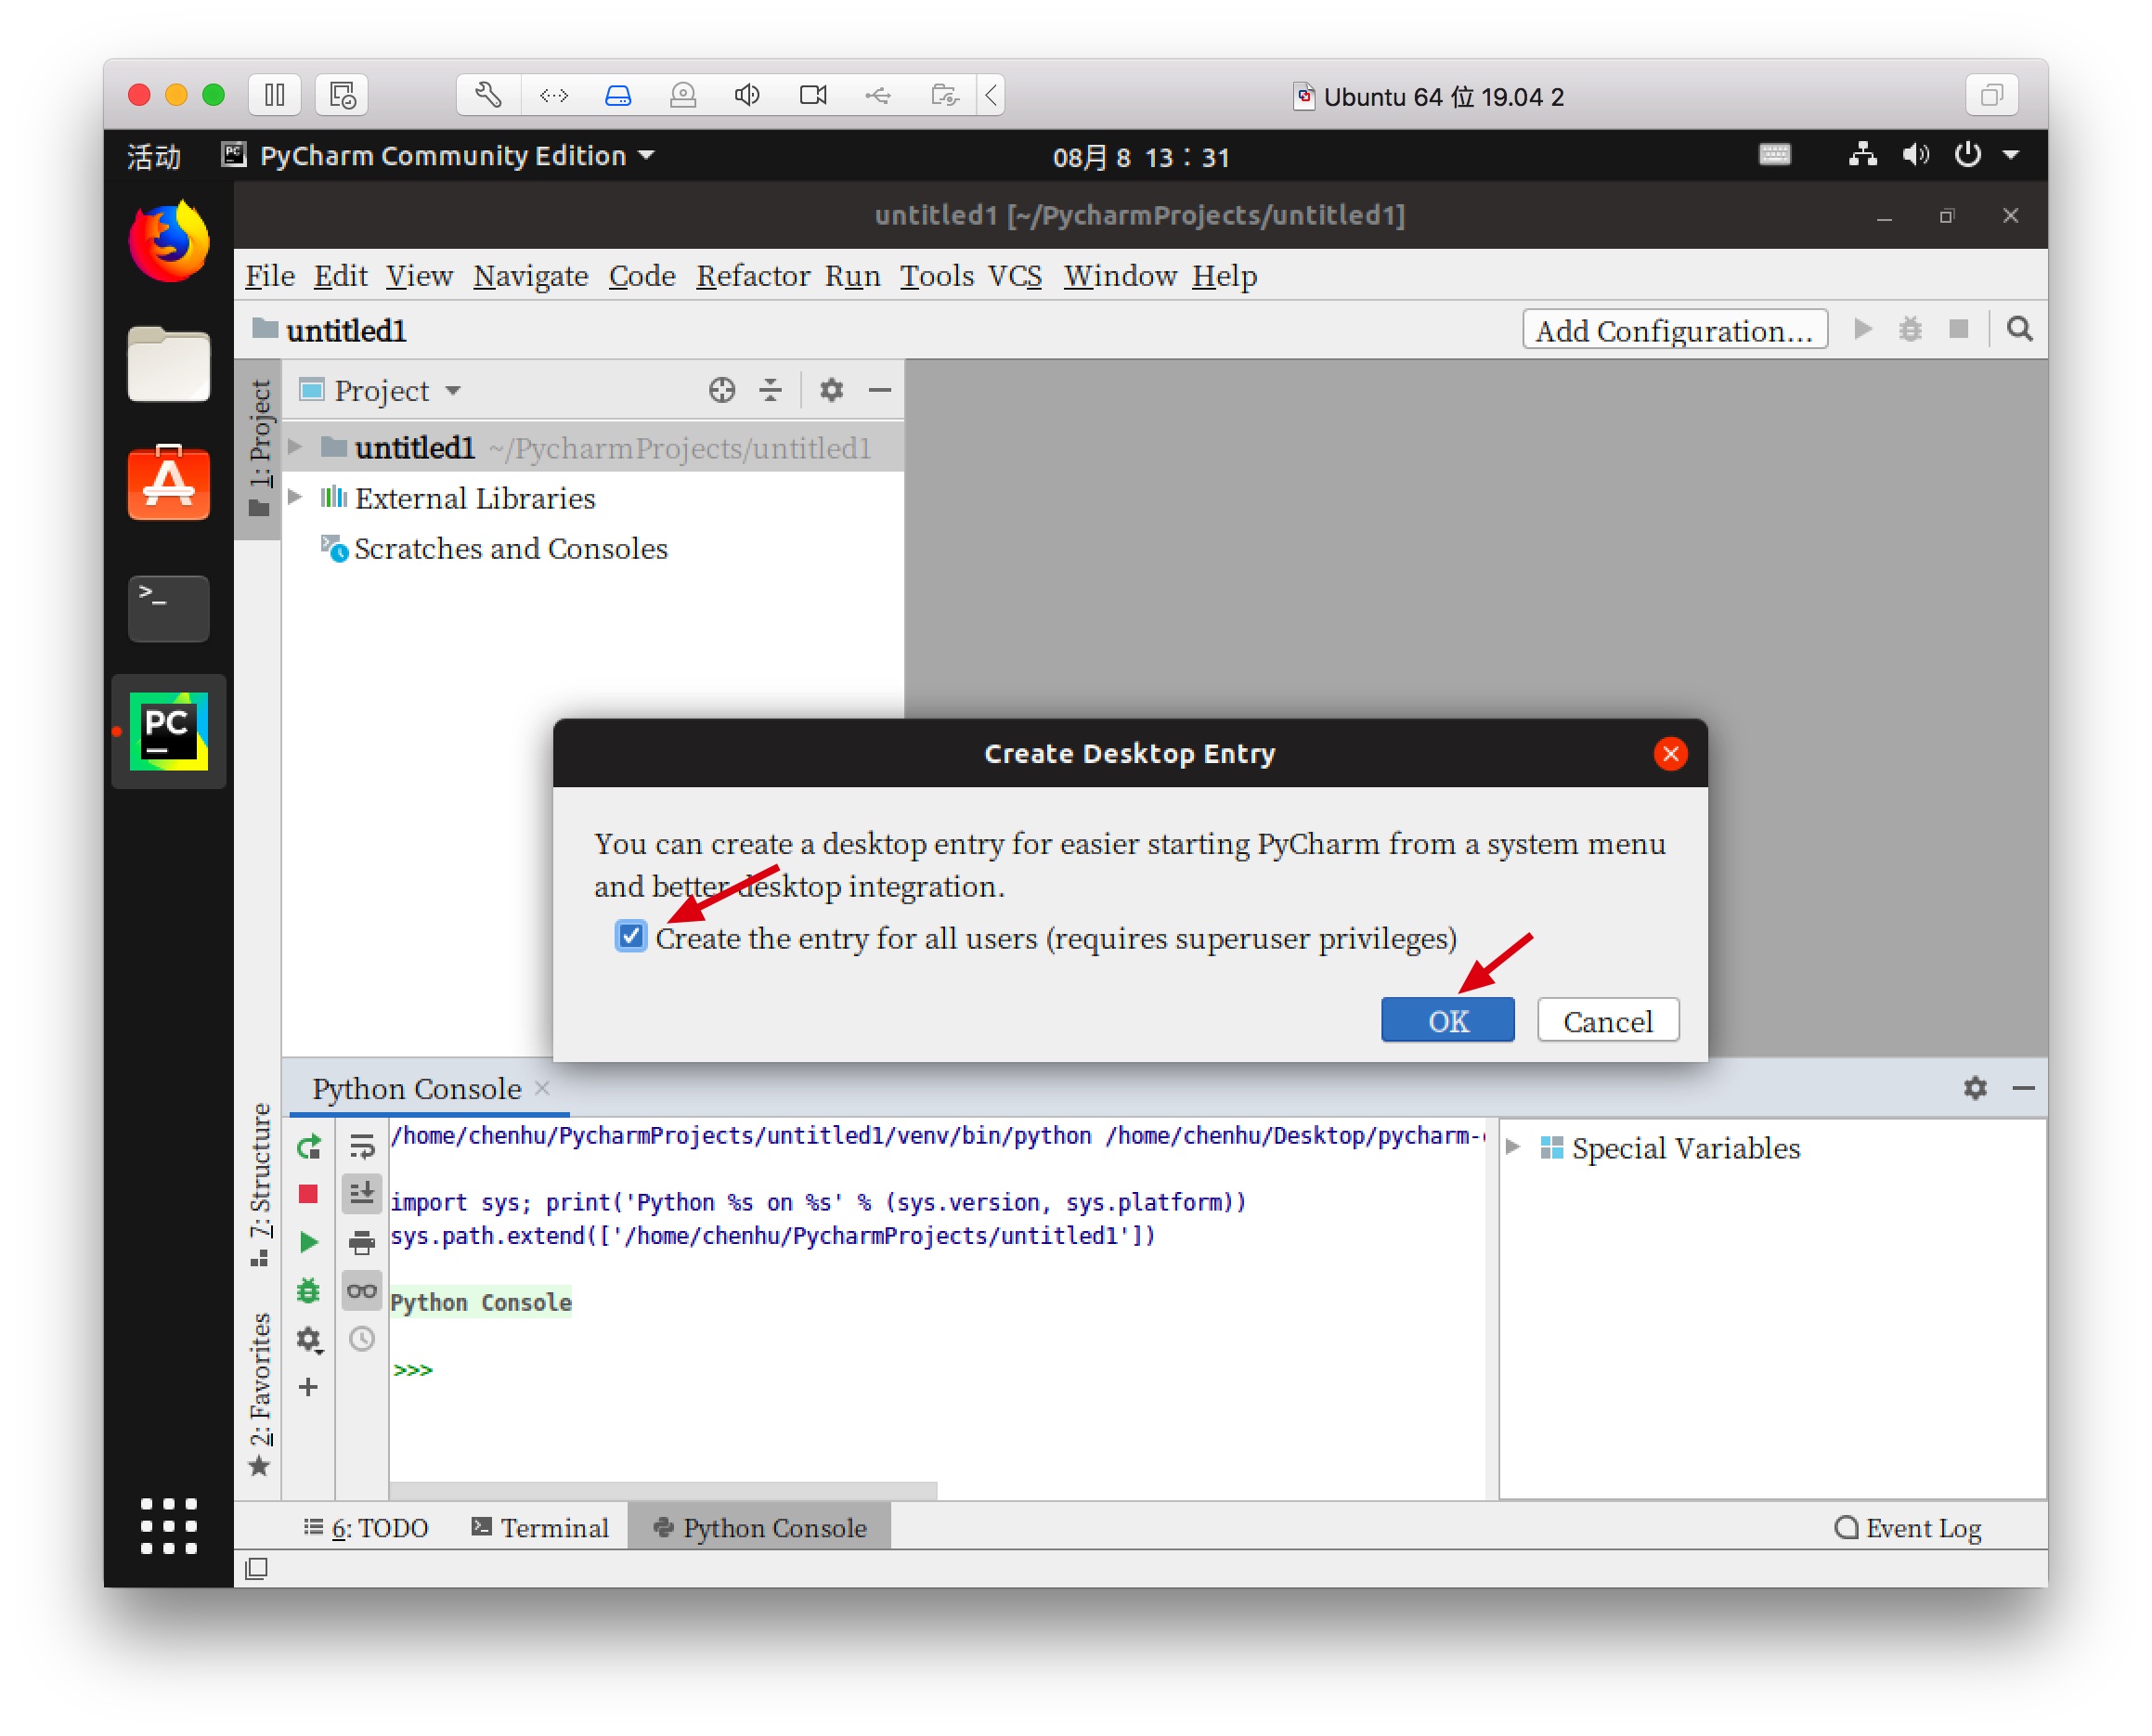Open Project panel settings gear
The width and height of the screenshot is (2152, 1736).
coord(831,390)
